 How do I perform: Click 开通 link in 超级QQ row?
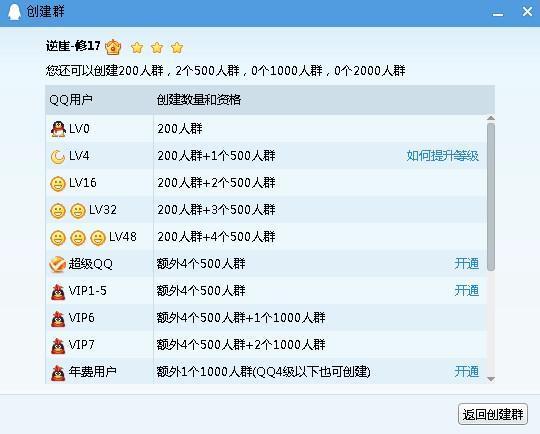(x=467, y=264)
